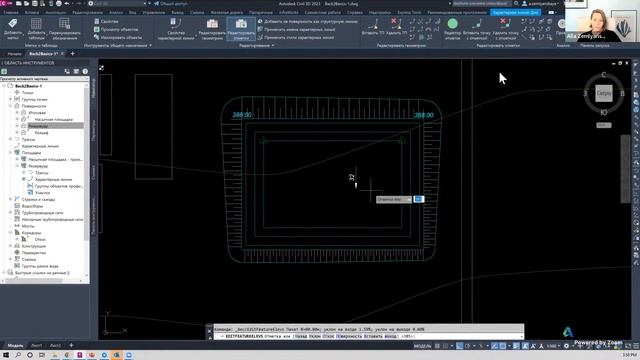Click the ViewCube Сверху face

tap(604, 93)
